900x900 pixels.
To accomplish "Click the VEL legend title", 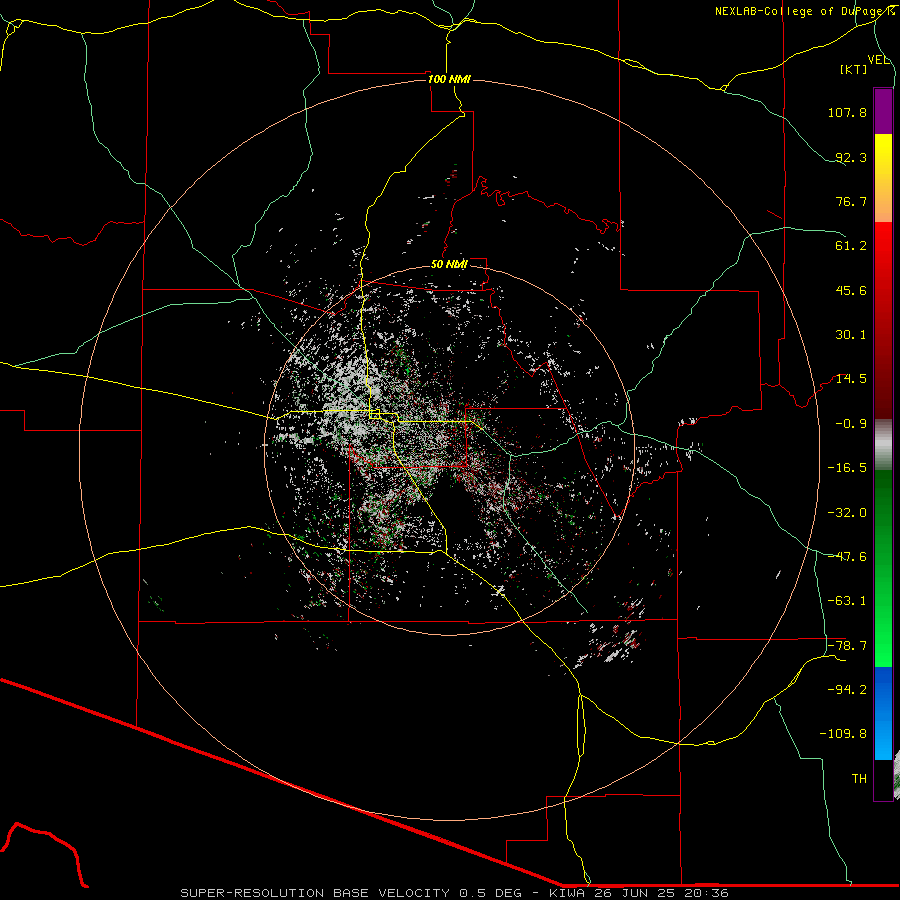I will 878,60.
